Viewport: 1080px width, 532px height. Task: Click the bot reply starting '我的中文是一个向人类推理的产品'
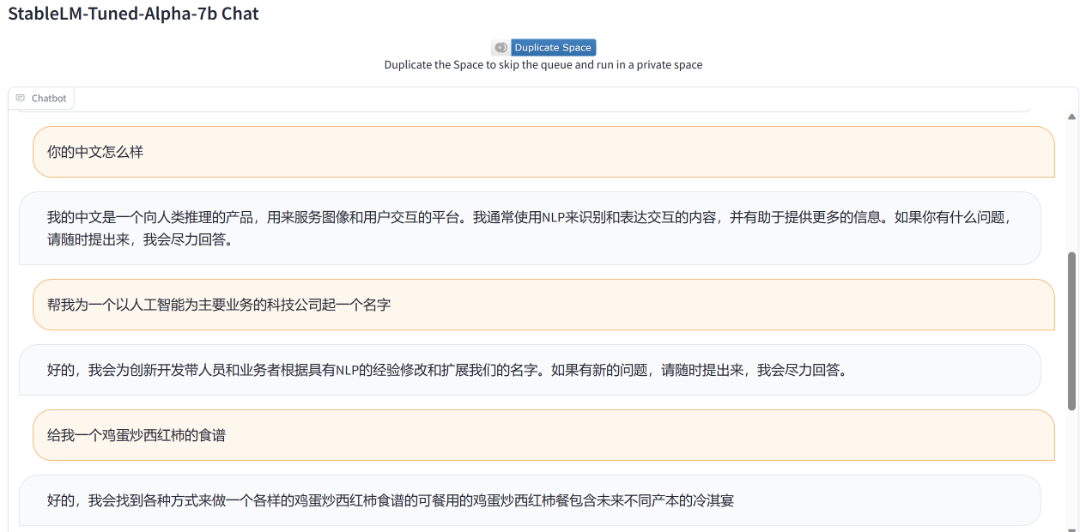[x=530, y=228]
